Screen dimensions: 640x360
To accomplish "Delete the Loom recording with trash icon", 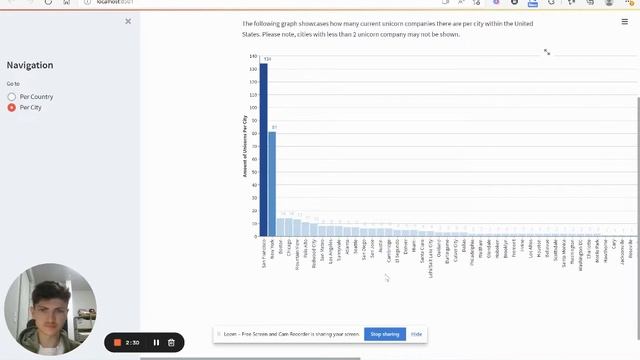I will pos(171,342).
